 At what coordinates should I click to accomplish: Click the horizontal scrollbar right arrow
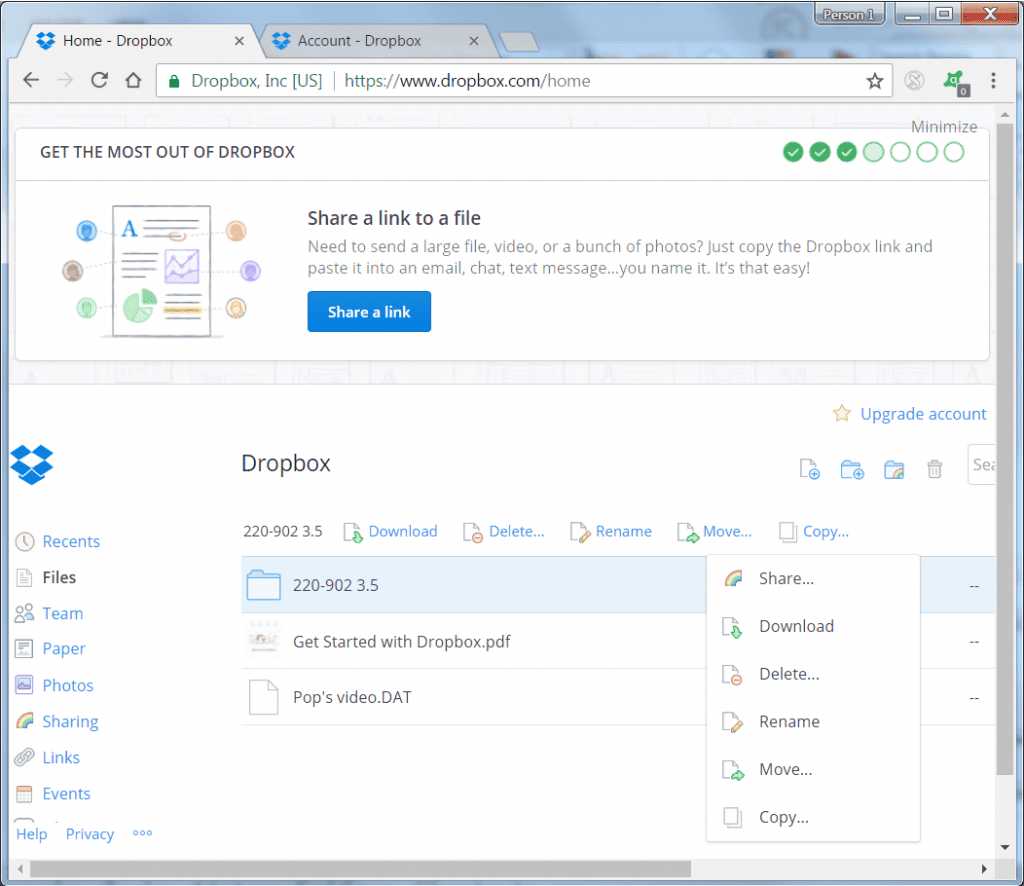coord(984,868)
